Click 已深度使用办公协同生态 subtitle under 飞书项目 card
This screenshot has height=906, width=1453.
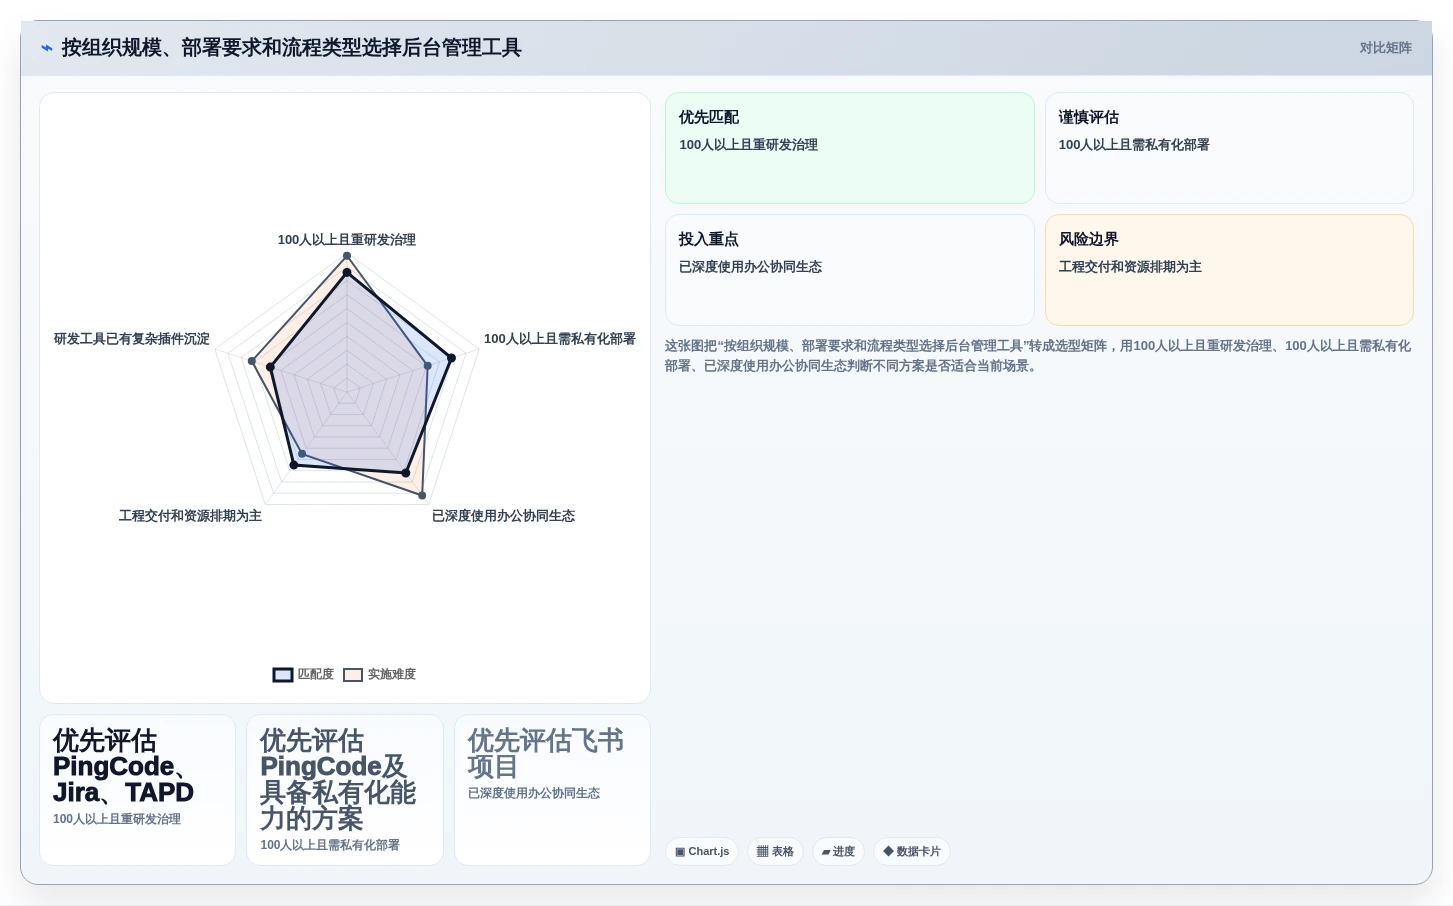[534, 793]
